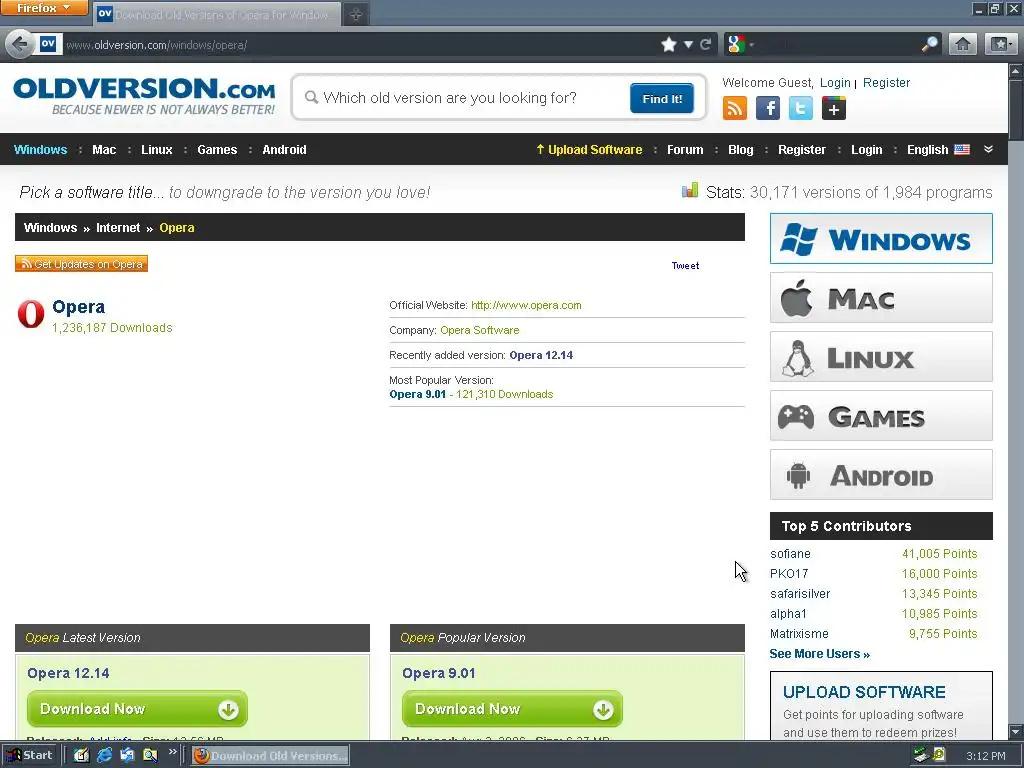Open the http://www.opera.com official website link
1024x768 pixels.
(x=526, y=305)
